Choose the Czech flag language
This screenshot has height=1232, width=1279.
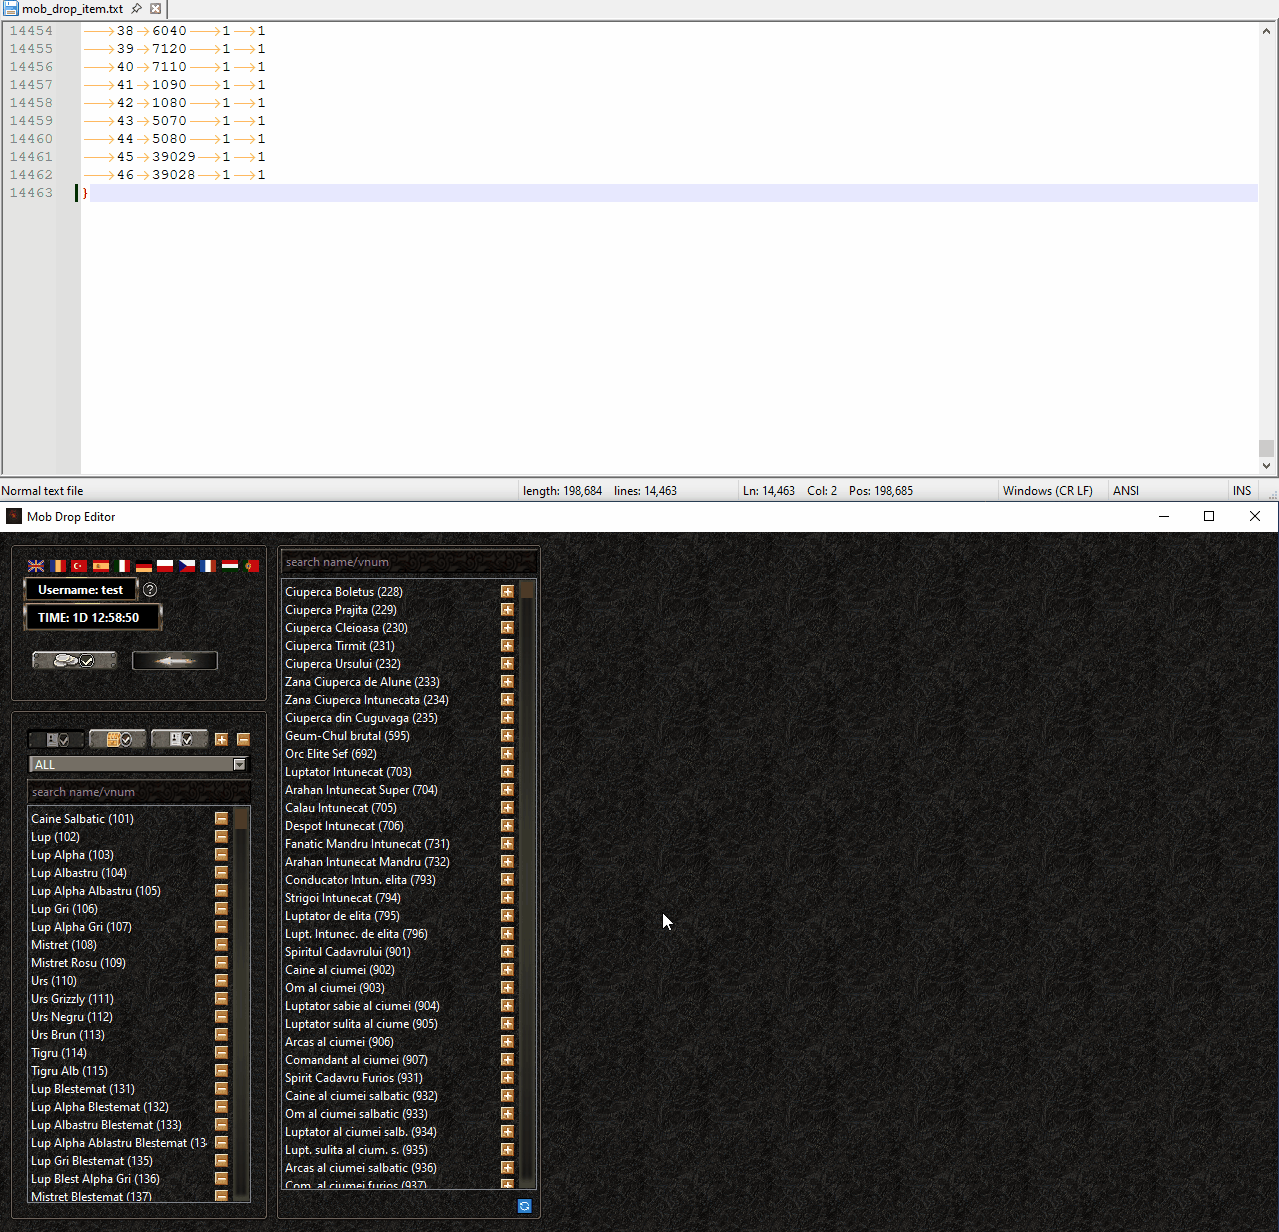(x=187, y=566)
